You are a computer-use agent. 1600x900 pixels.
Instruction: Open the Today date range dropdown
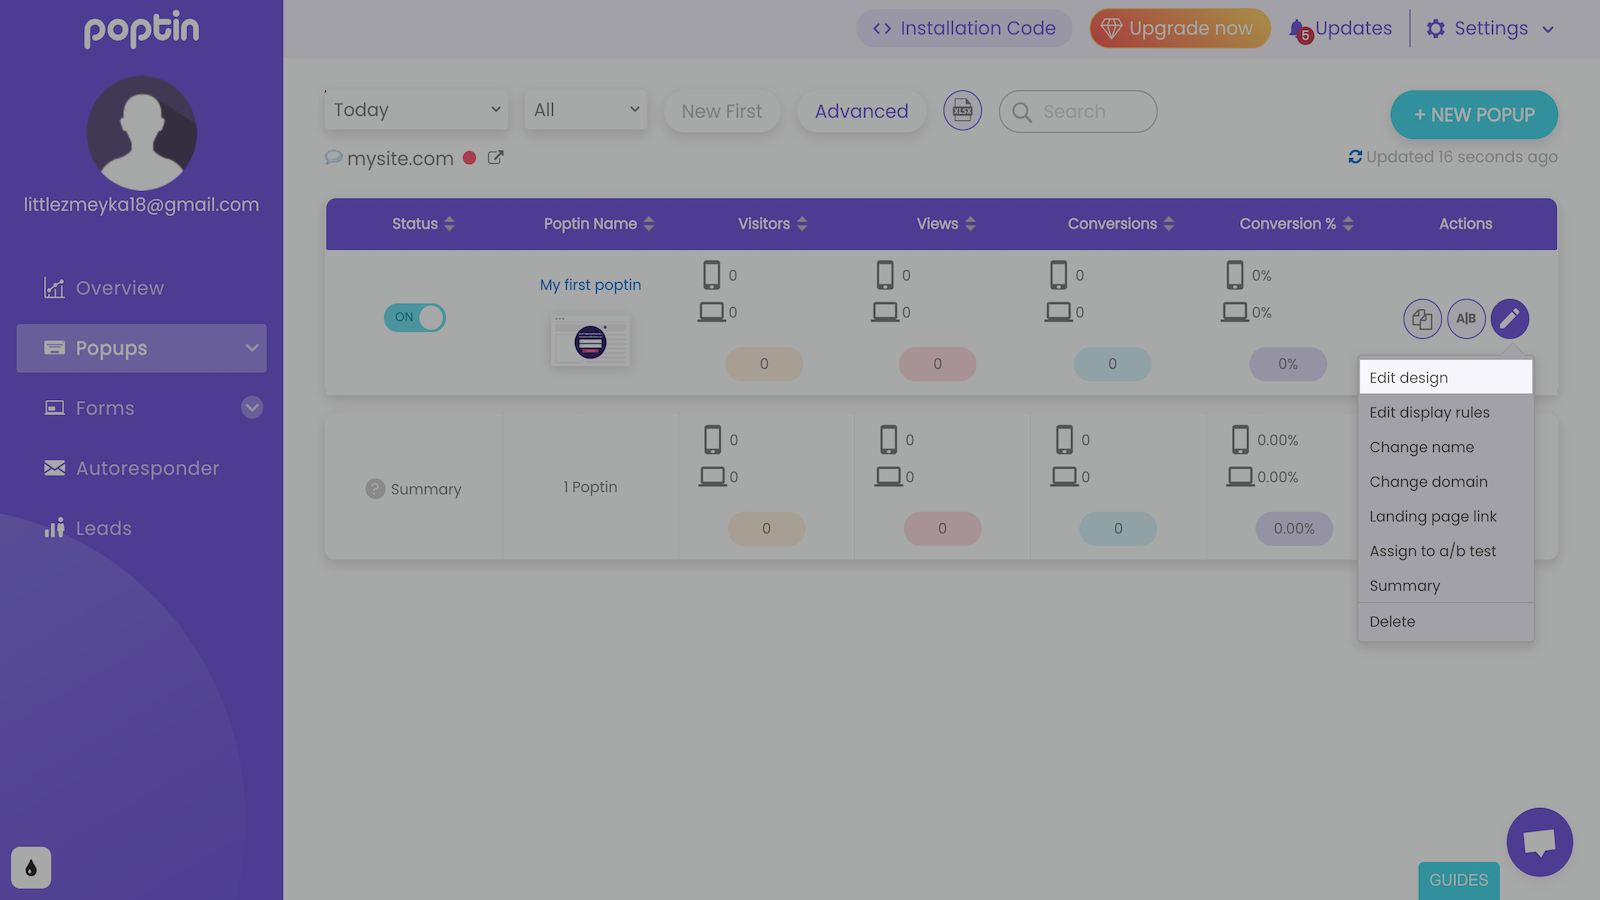click(416, 110)
